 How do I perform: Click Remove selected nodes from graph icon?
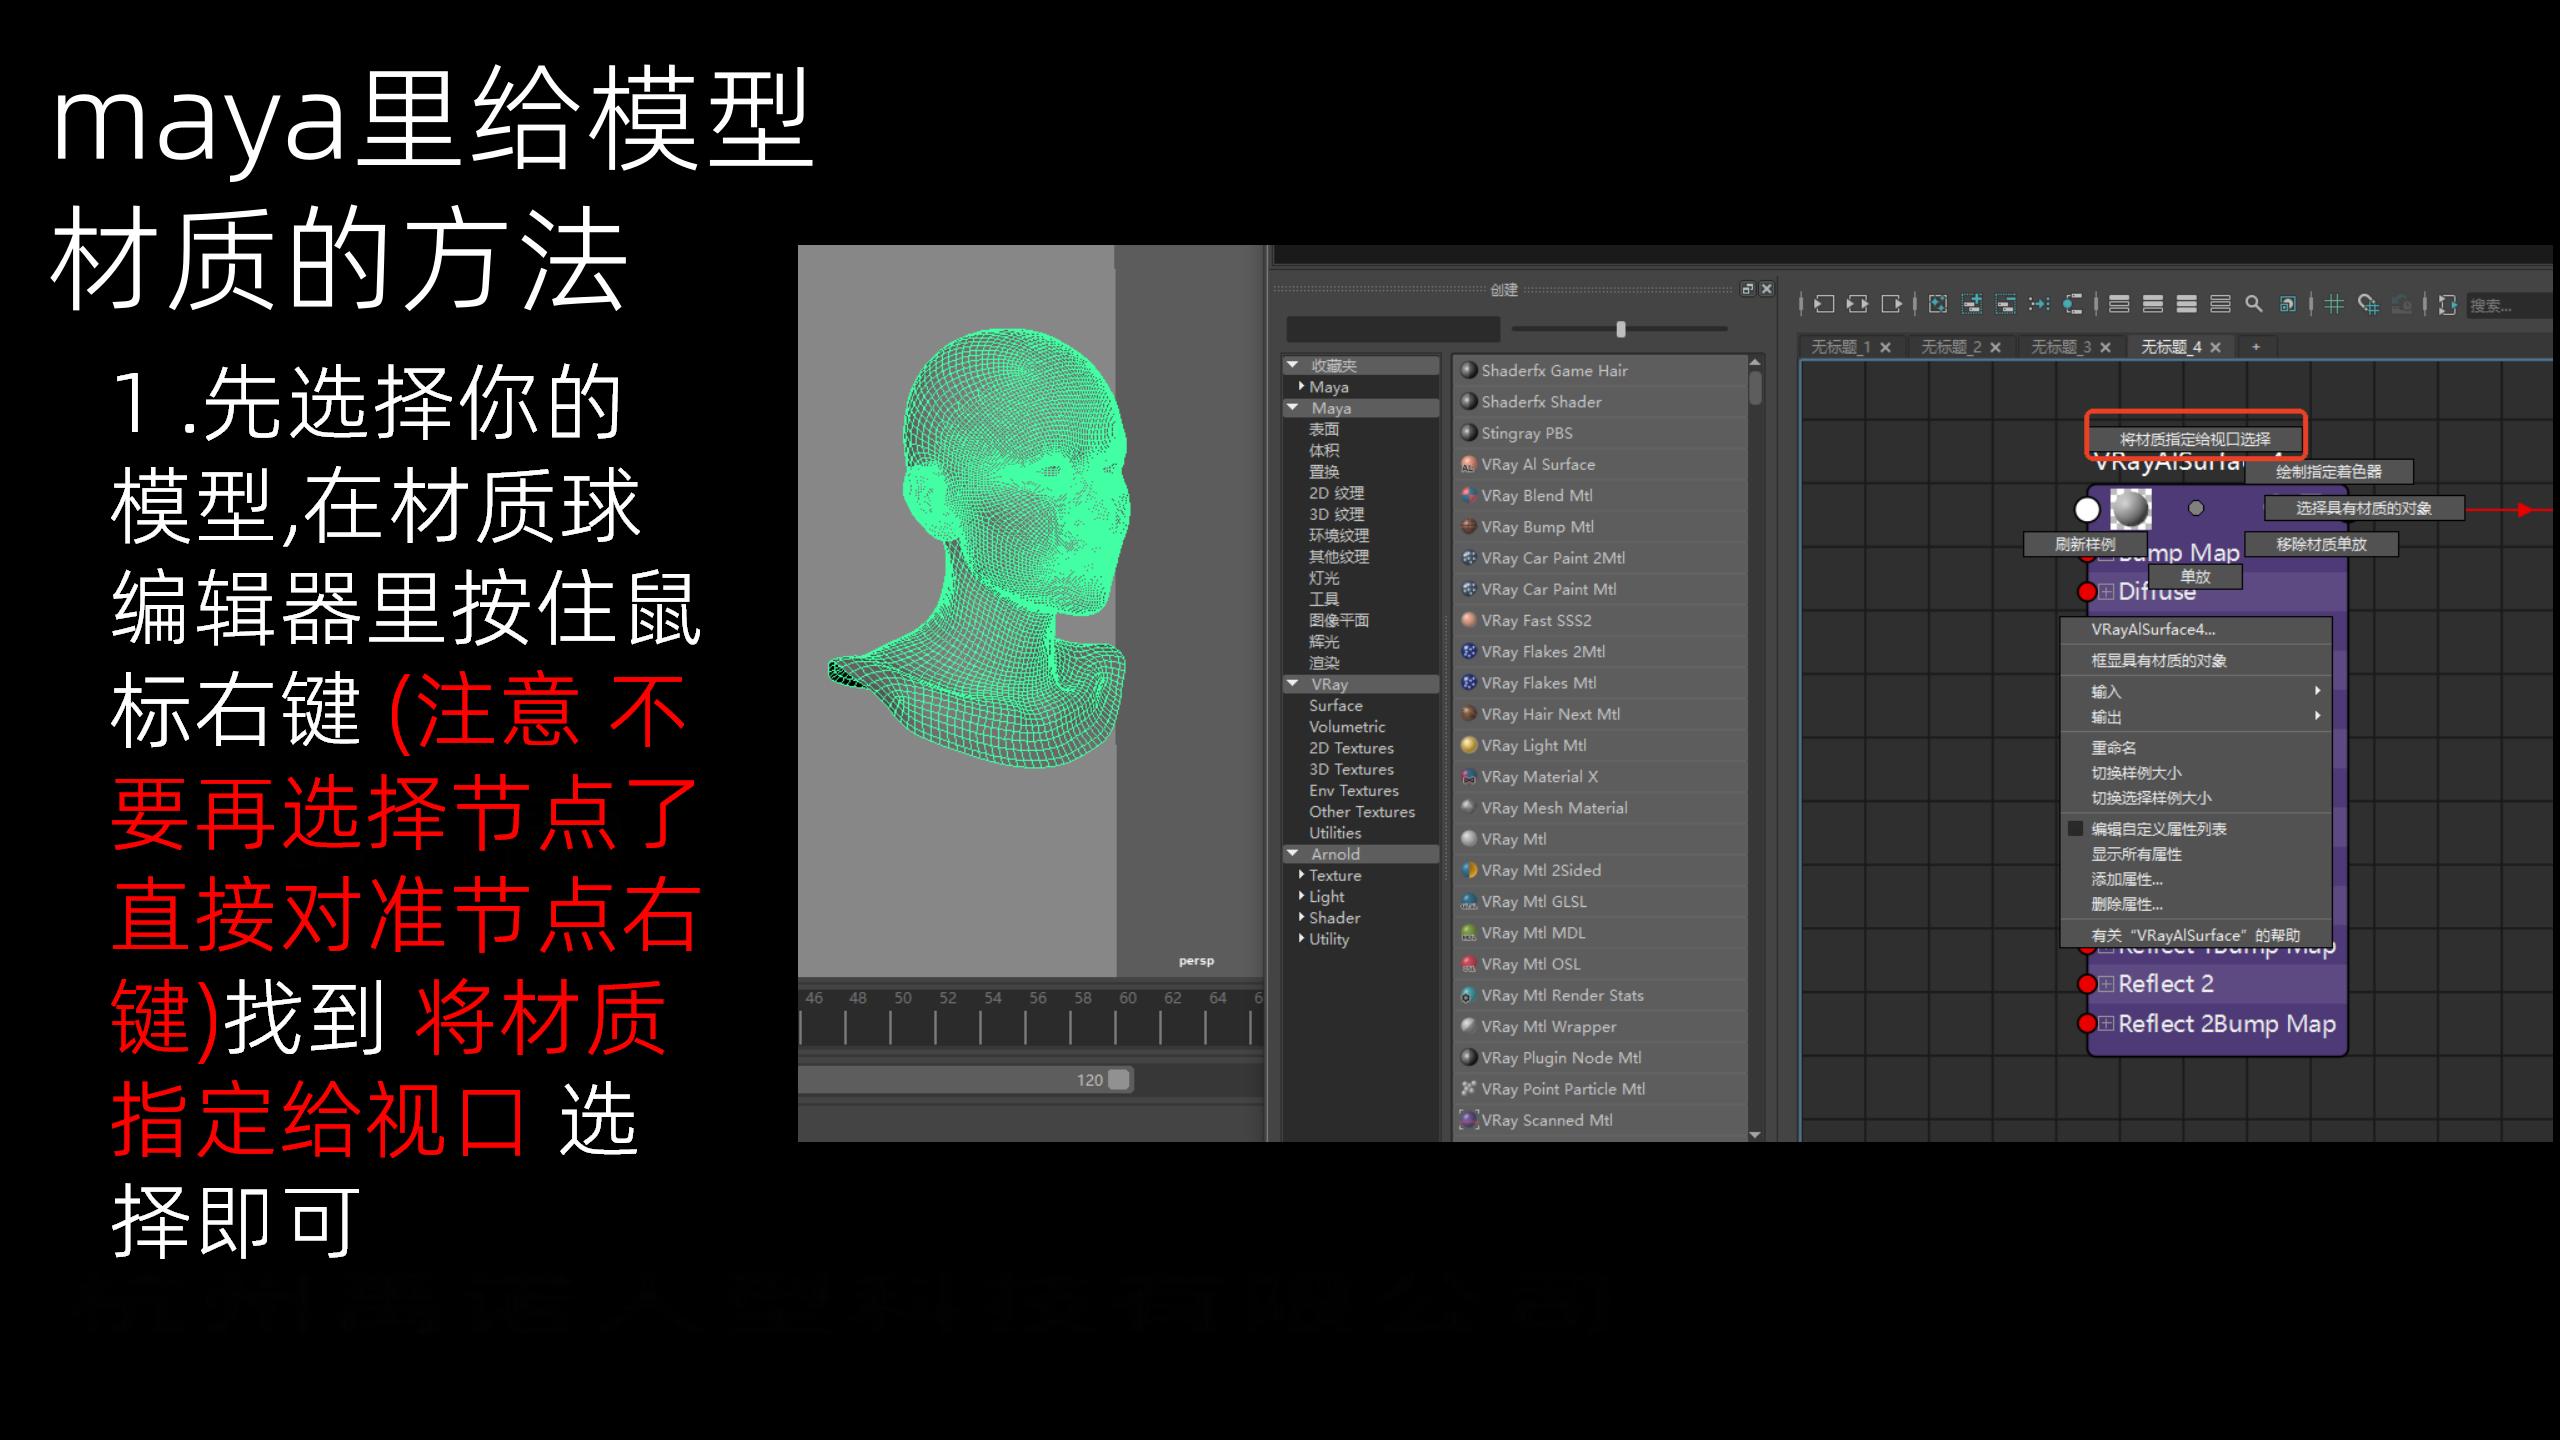[x=2005, y=304]
